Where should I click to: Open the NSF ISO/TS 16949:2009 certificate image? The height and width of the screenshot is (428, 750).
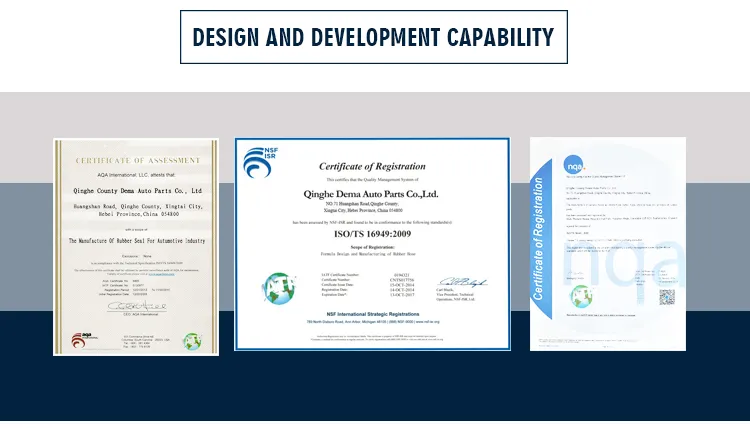372,244
